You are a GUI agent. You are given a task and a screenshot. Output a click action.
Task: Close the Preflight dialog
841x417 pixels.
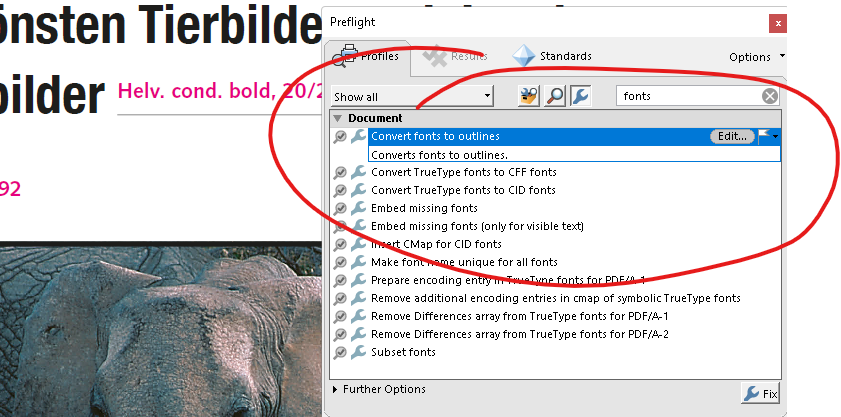(x=777, y=24)
